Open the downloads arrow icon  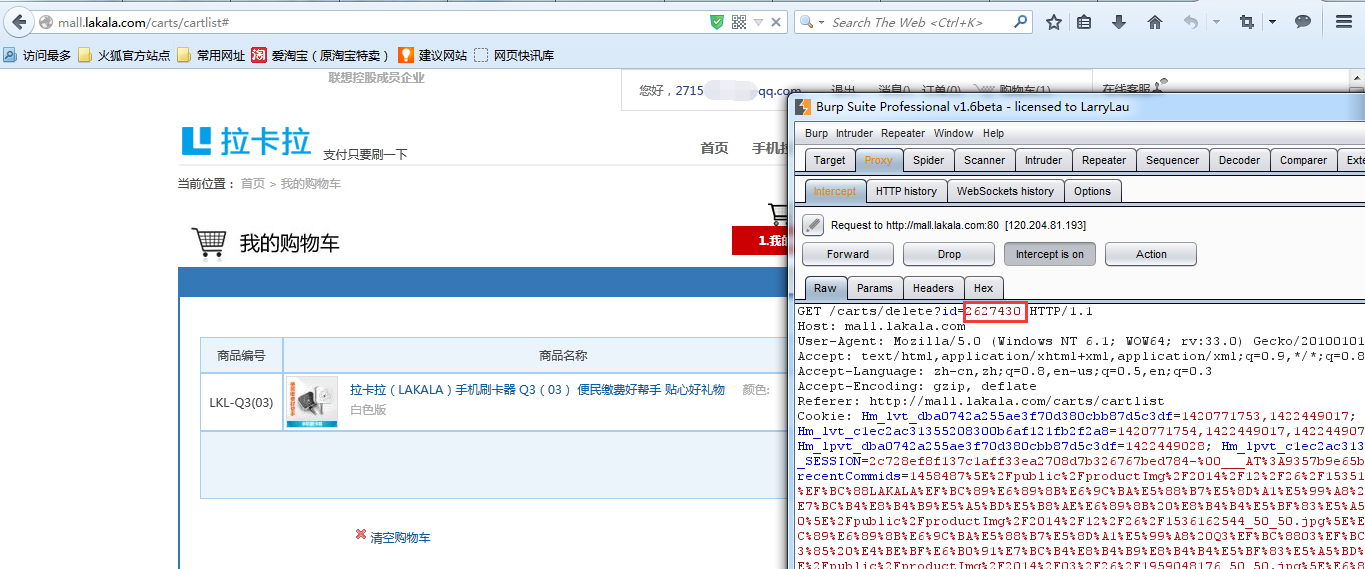(x=1119, y=22)
